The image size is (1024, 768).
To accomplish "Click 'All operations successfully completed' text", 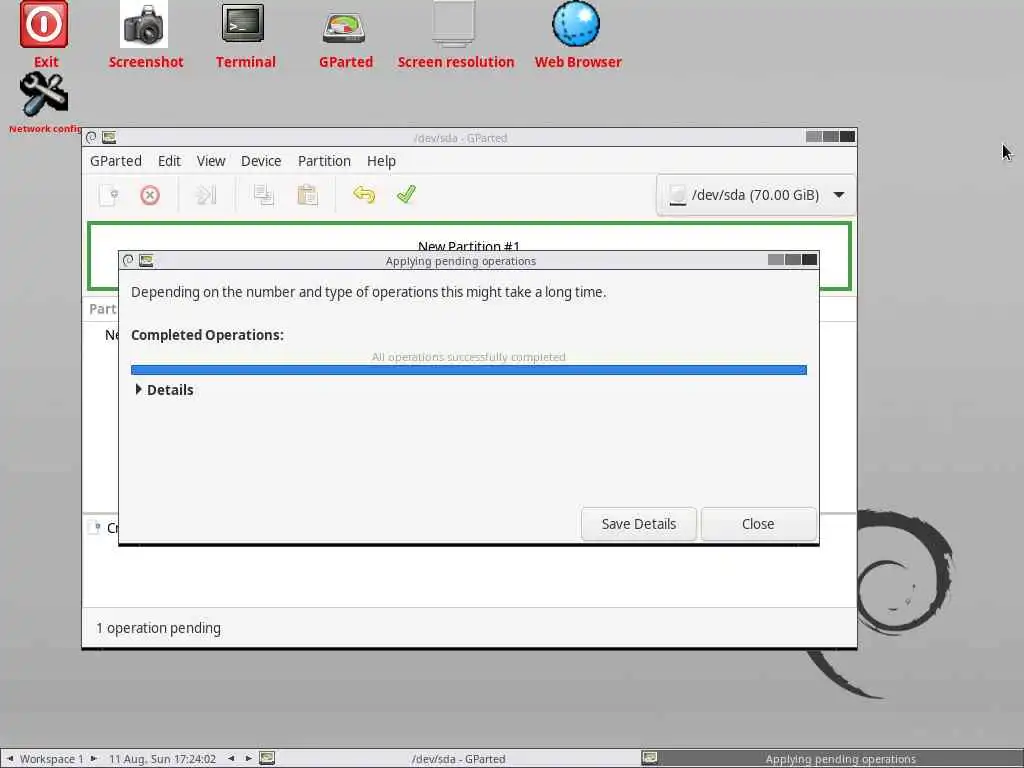I will pos(469,357).
